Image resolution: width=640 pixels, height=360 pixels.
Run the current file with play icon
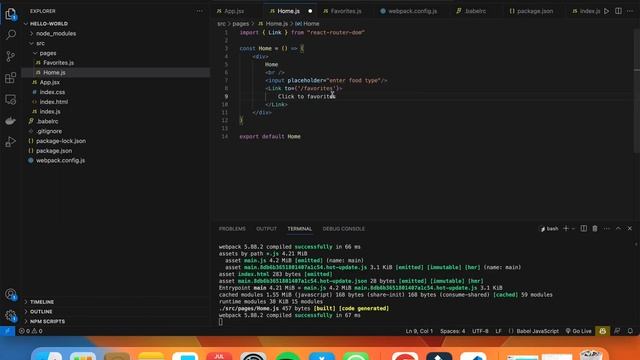click(607, 11)
